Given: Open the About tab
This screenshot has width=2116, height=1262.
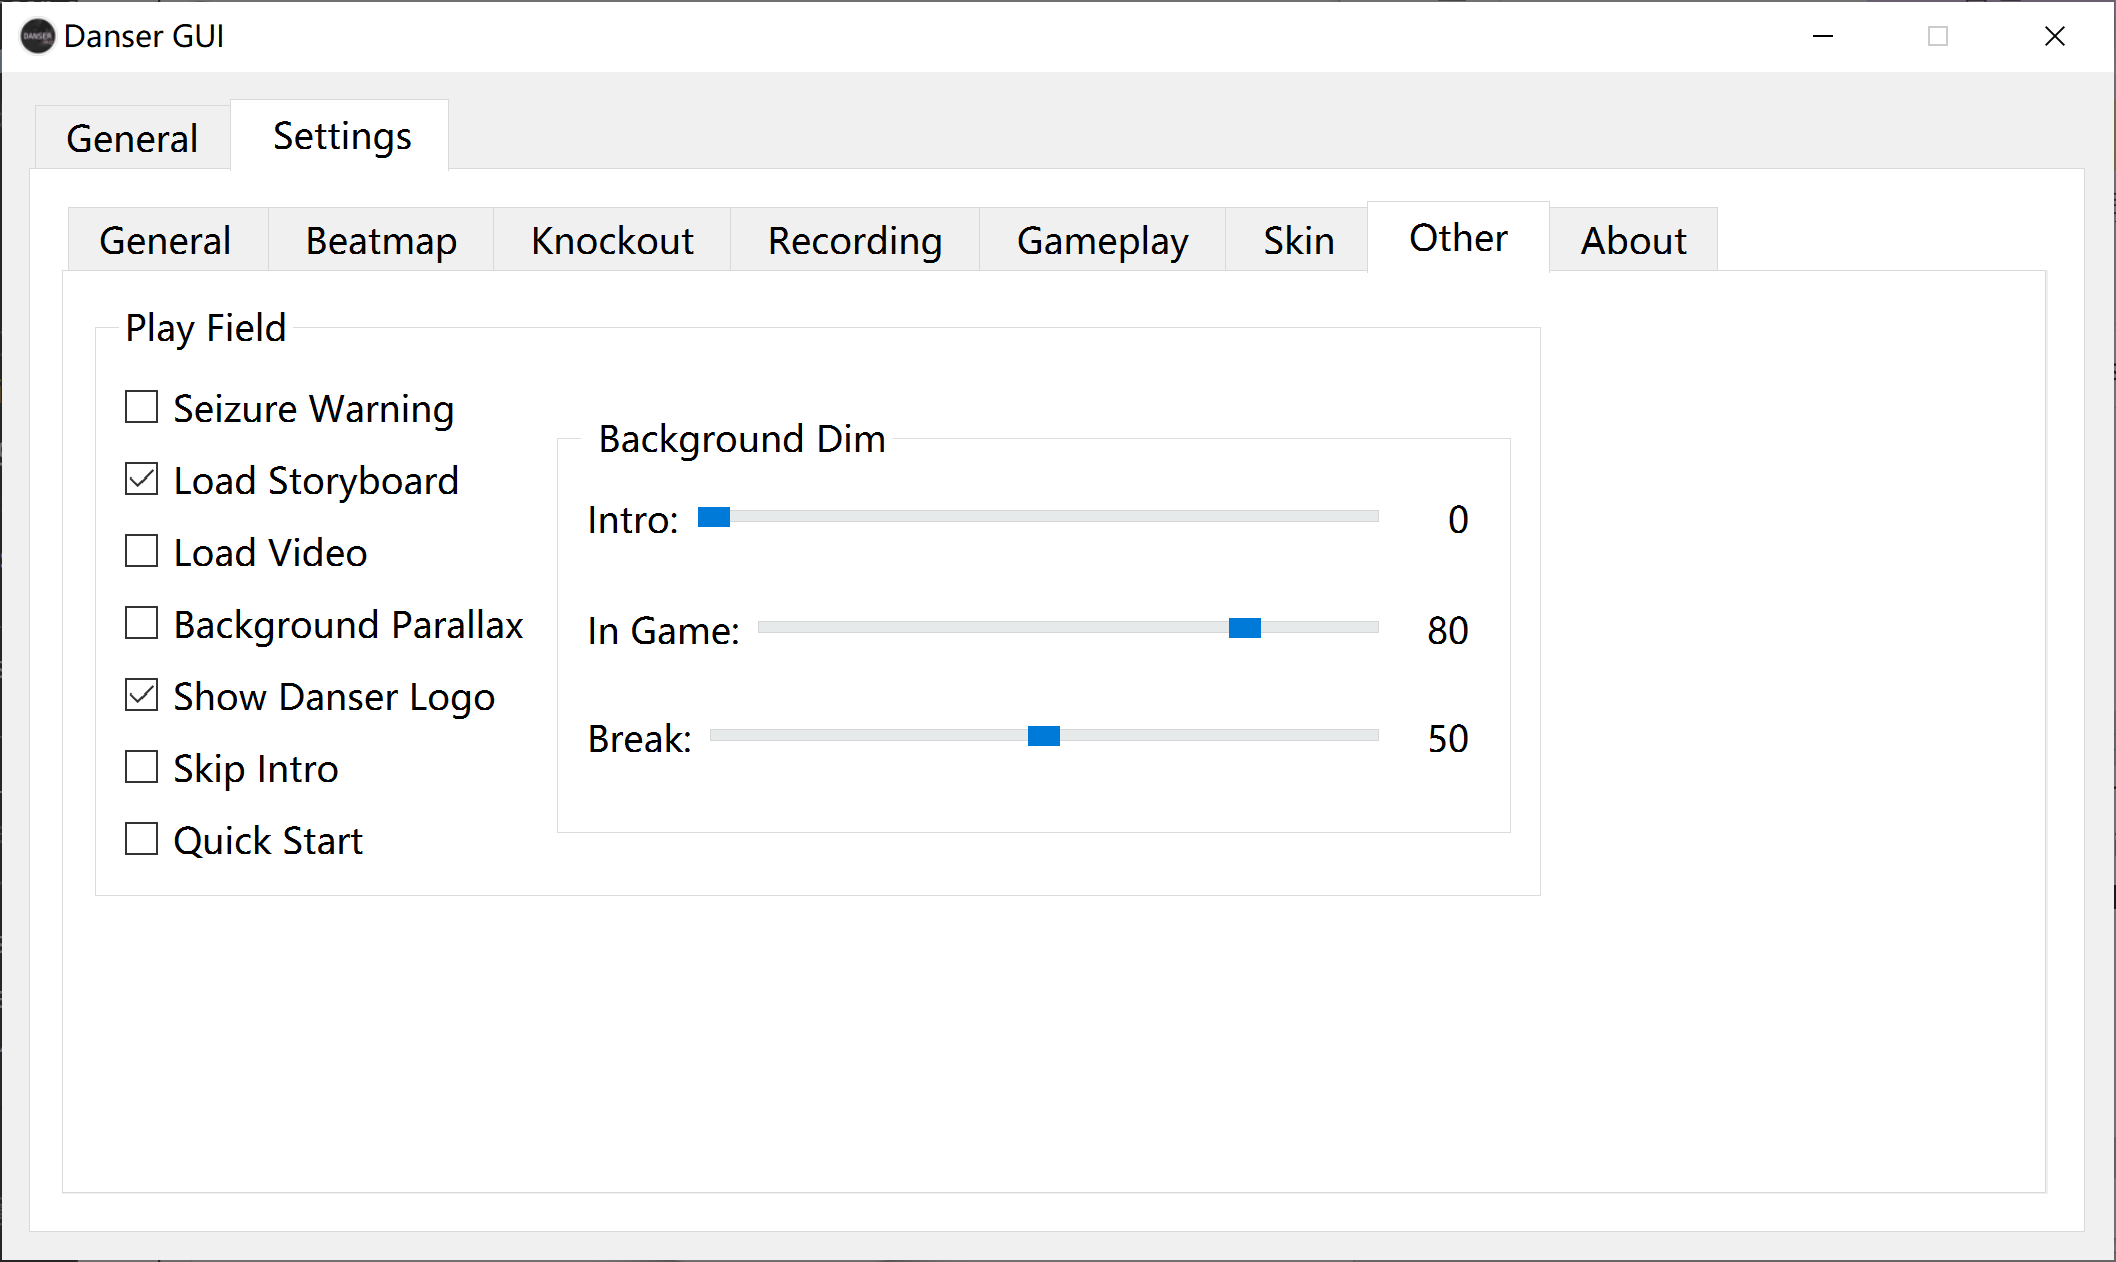Looking at the screenshot, I should click(x=1633, y=241).
